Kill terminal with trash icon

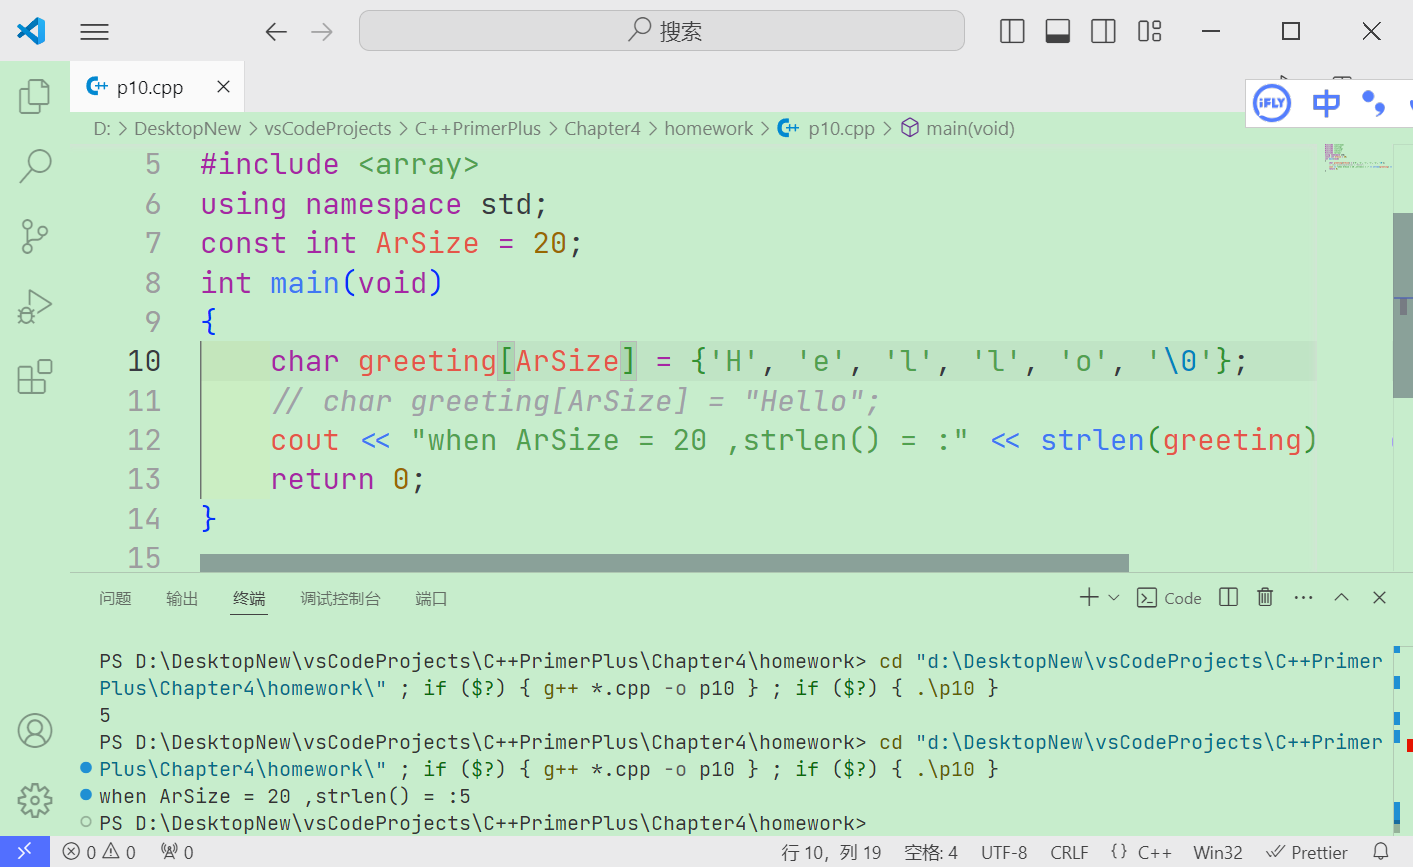click(1265, 597)
